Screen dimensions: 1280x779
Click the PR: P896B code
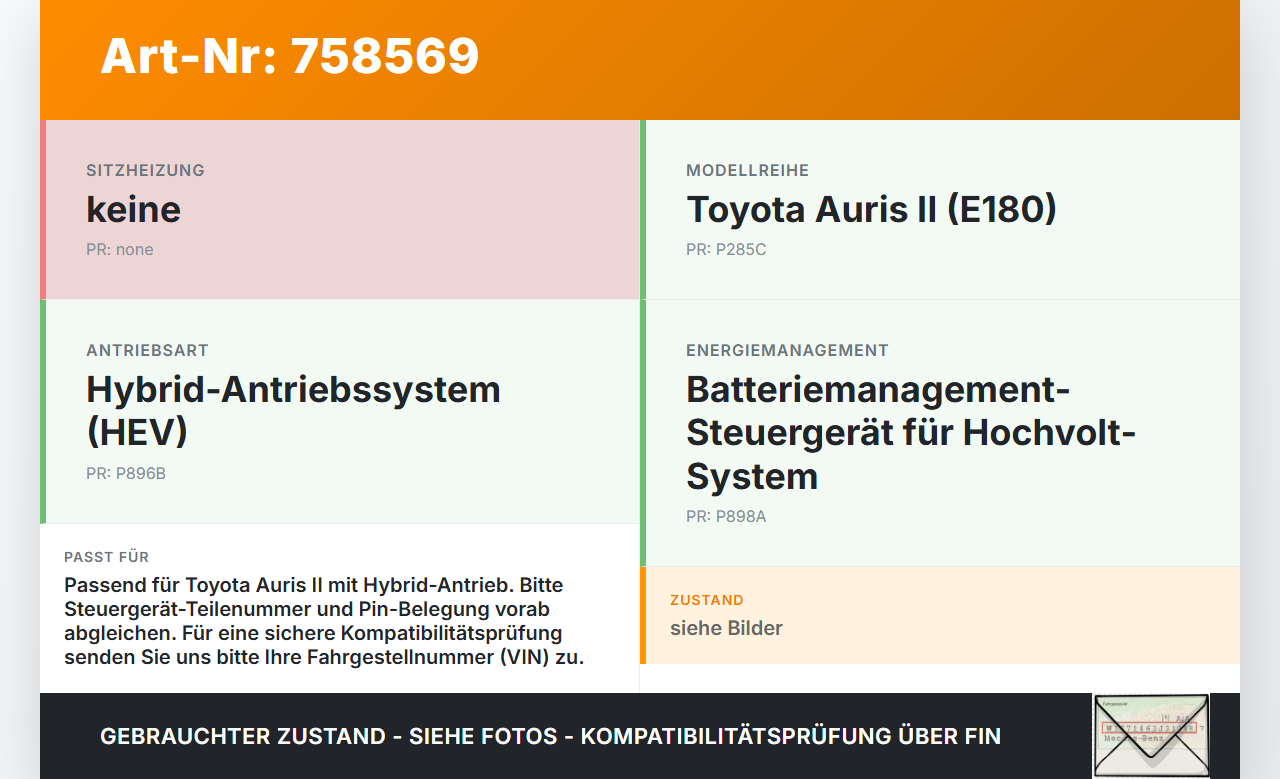click(x=126, y=474)
